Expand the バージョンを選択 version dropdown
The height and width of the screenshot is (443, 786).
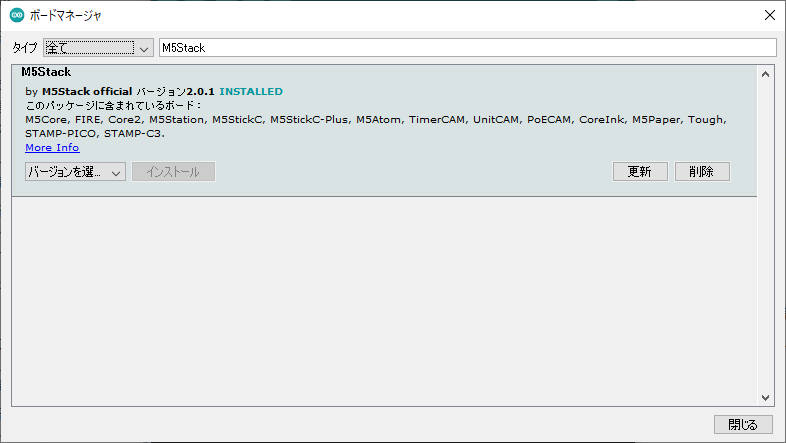[75, 172]
